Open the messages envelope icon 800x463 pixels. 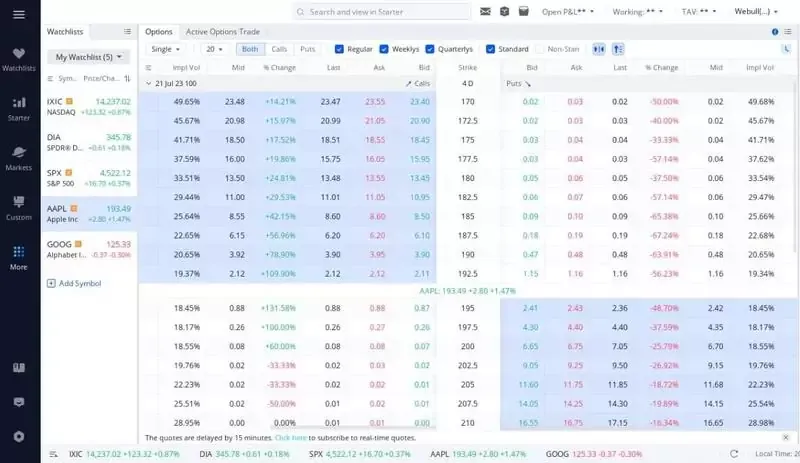[485, 11]
